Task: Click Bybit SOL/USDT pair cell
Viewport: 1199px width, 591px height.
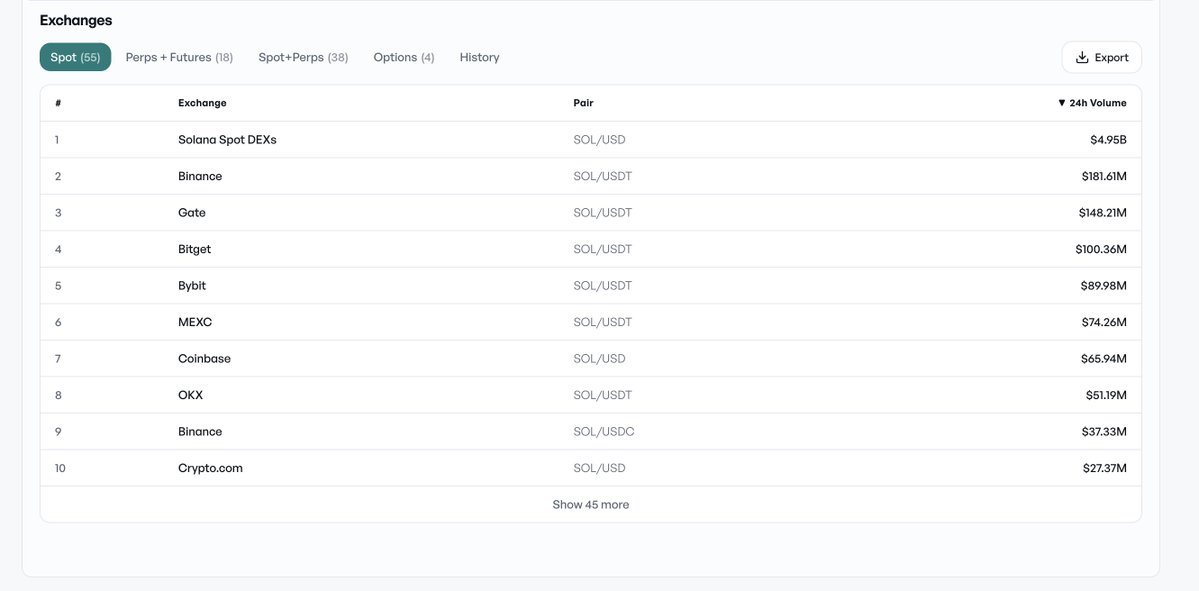Action: click(603, 286)
